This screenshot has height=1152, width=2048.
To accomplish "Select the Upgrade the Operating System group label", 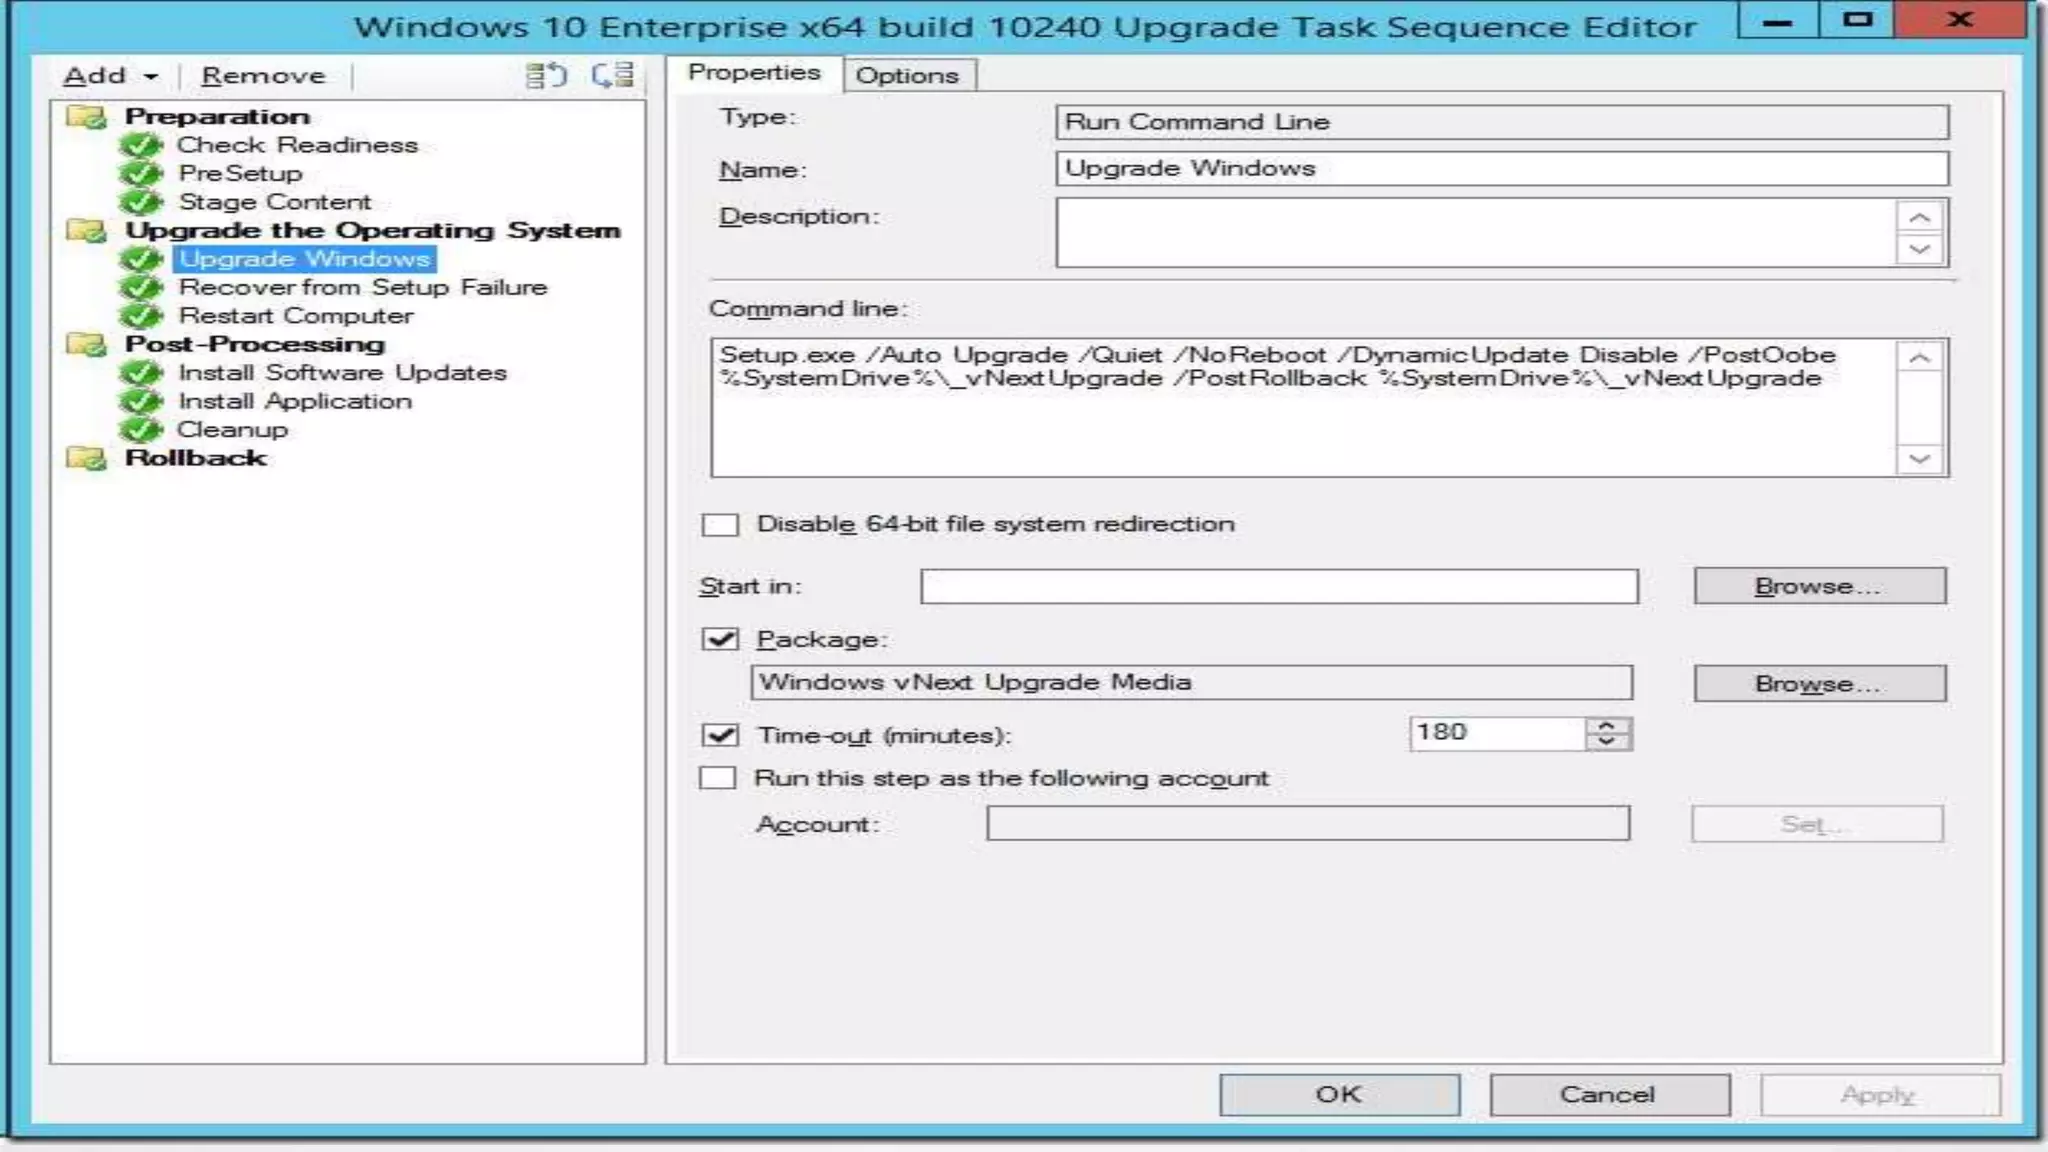I will click(373, 230).
